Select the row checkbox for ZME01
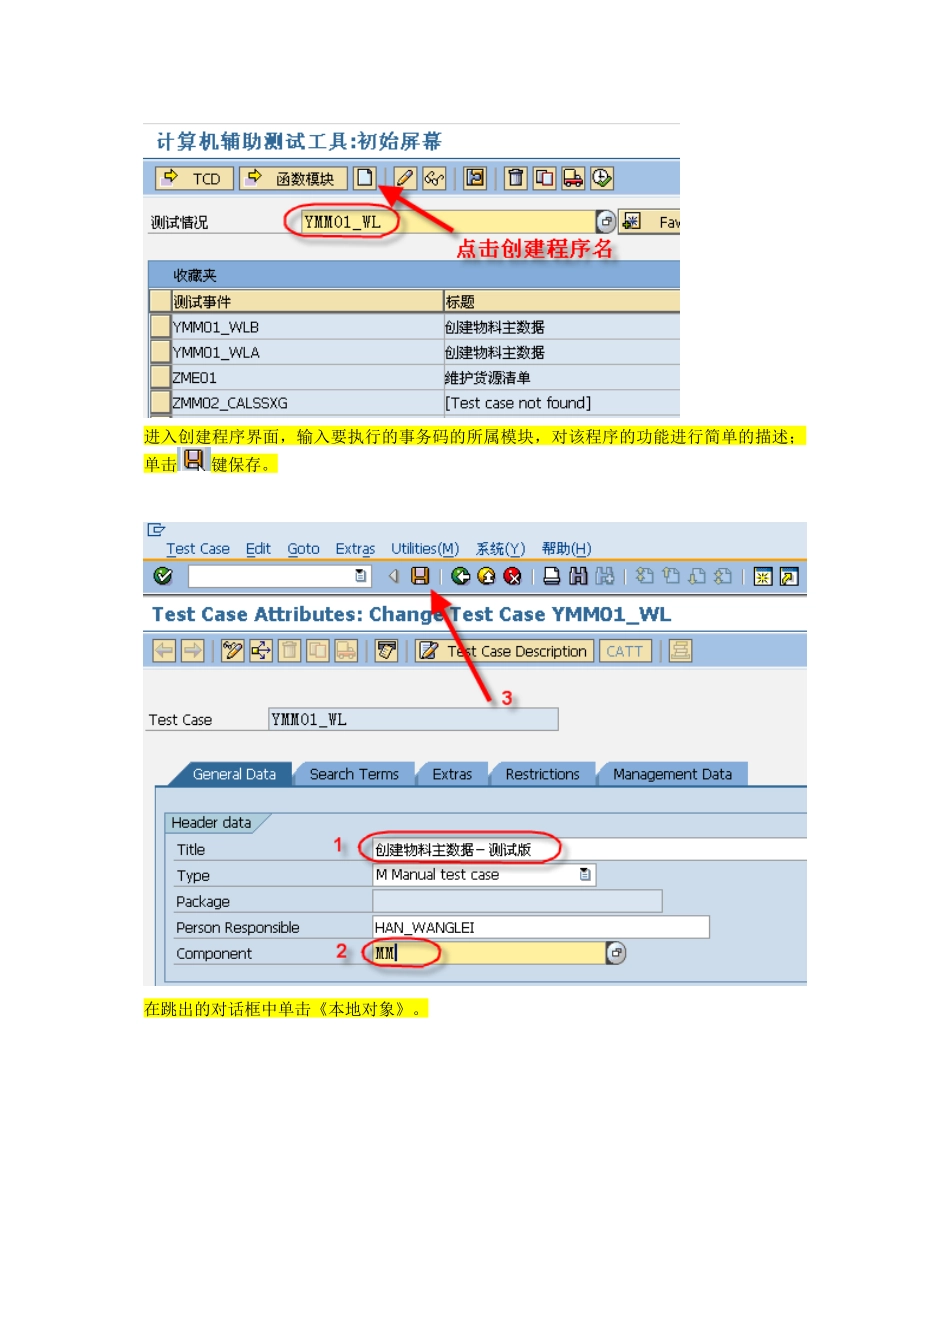The image size is (950, 1344). point(160,377)
